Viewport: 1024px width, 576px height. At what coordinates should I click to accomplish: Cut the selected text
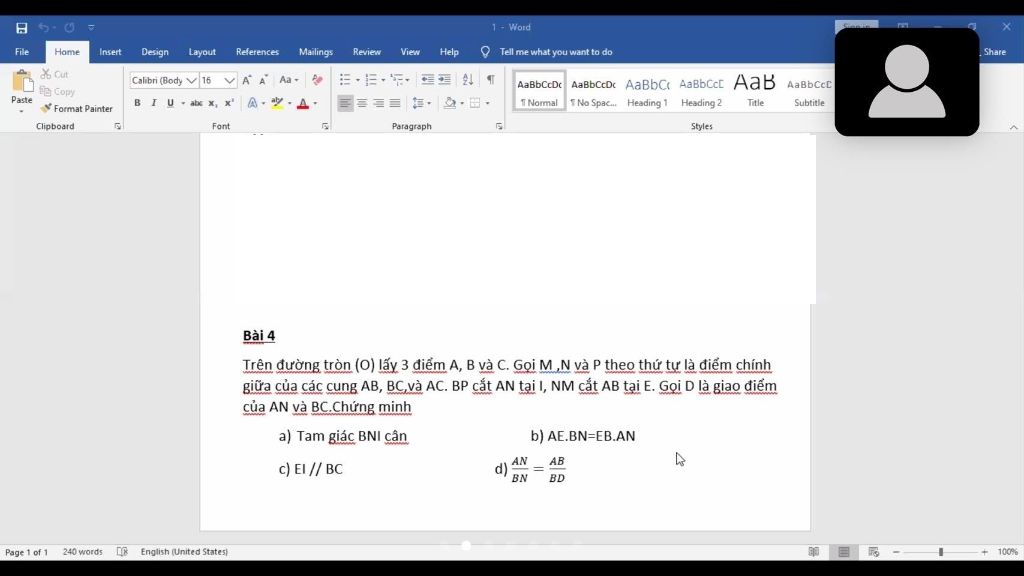click(54, 74)
